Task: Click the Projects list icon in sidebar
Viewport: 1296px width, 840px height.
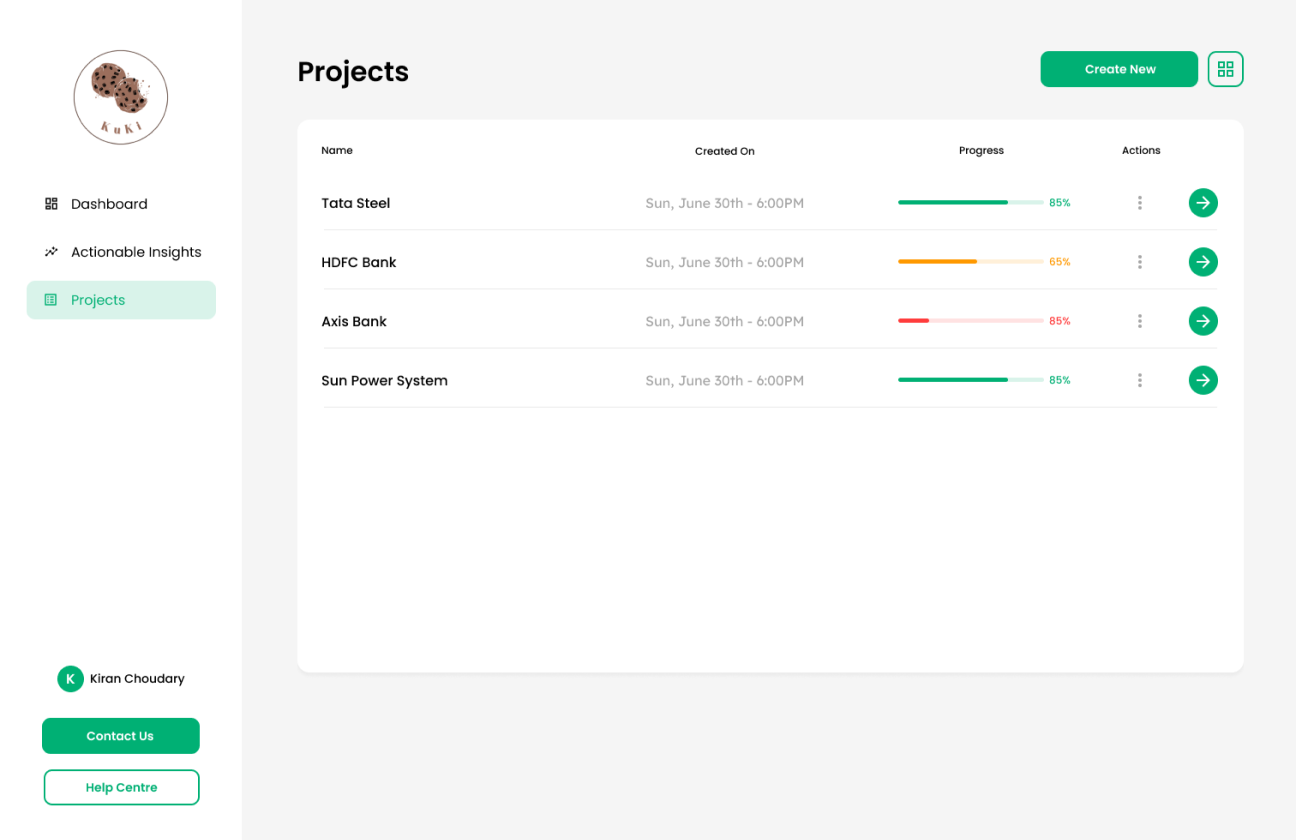Action: click(x=51, y=300)
